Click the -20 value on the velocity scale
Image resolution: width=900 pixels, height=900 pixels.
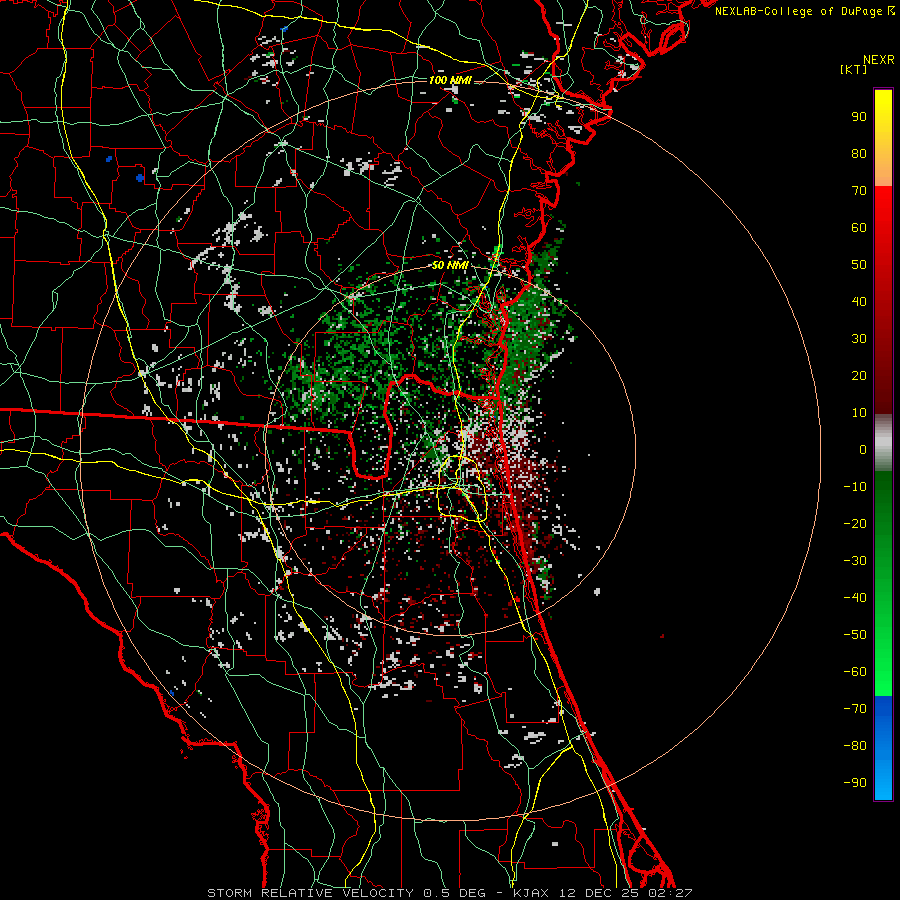[x=855, y=523]
